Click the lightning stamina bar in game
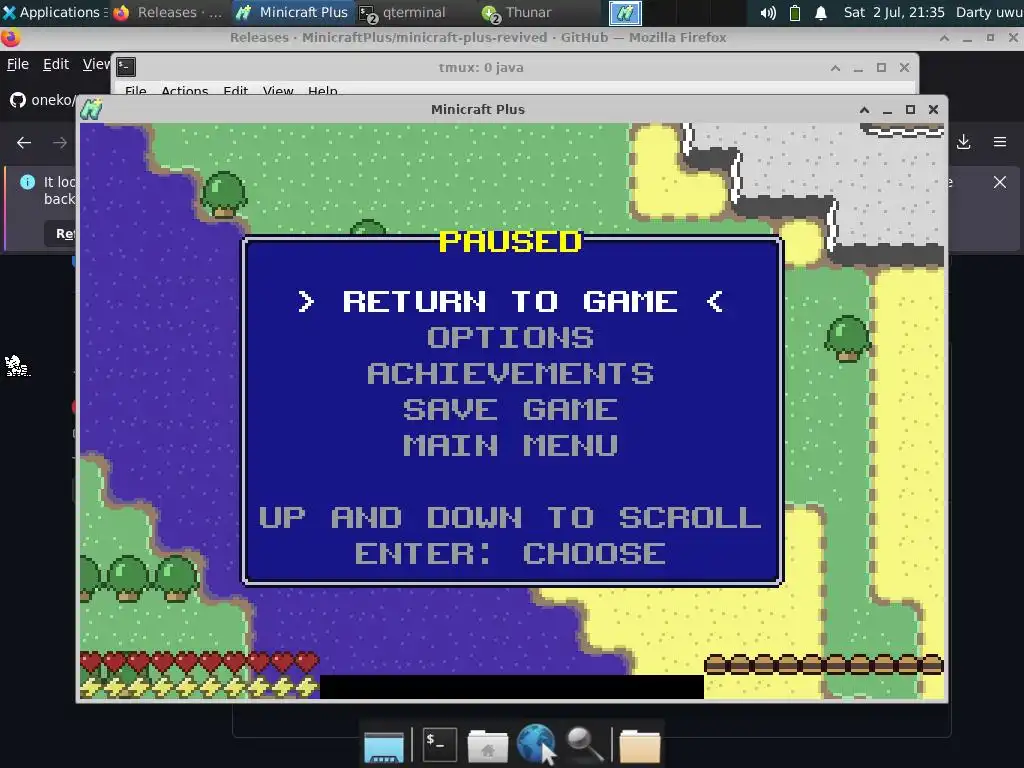 (x=199, y=686)
